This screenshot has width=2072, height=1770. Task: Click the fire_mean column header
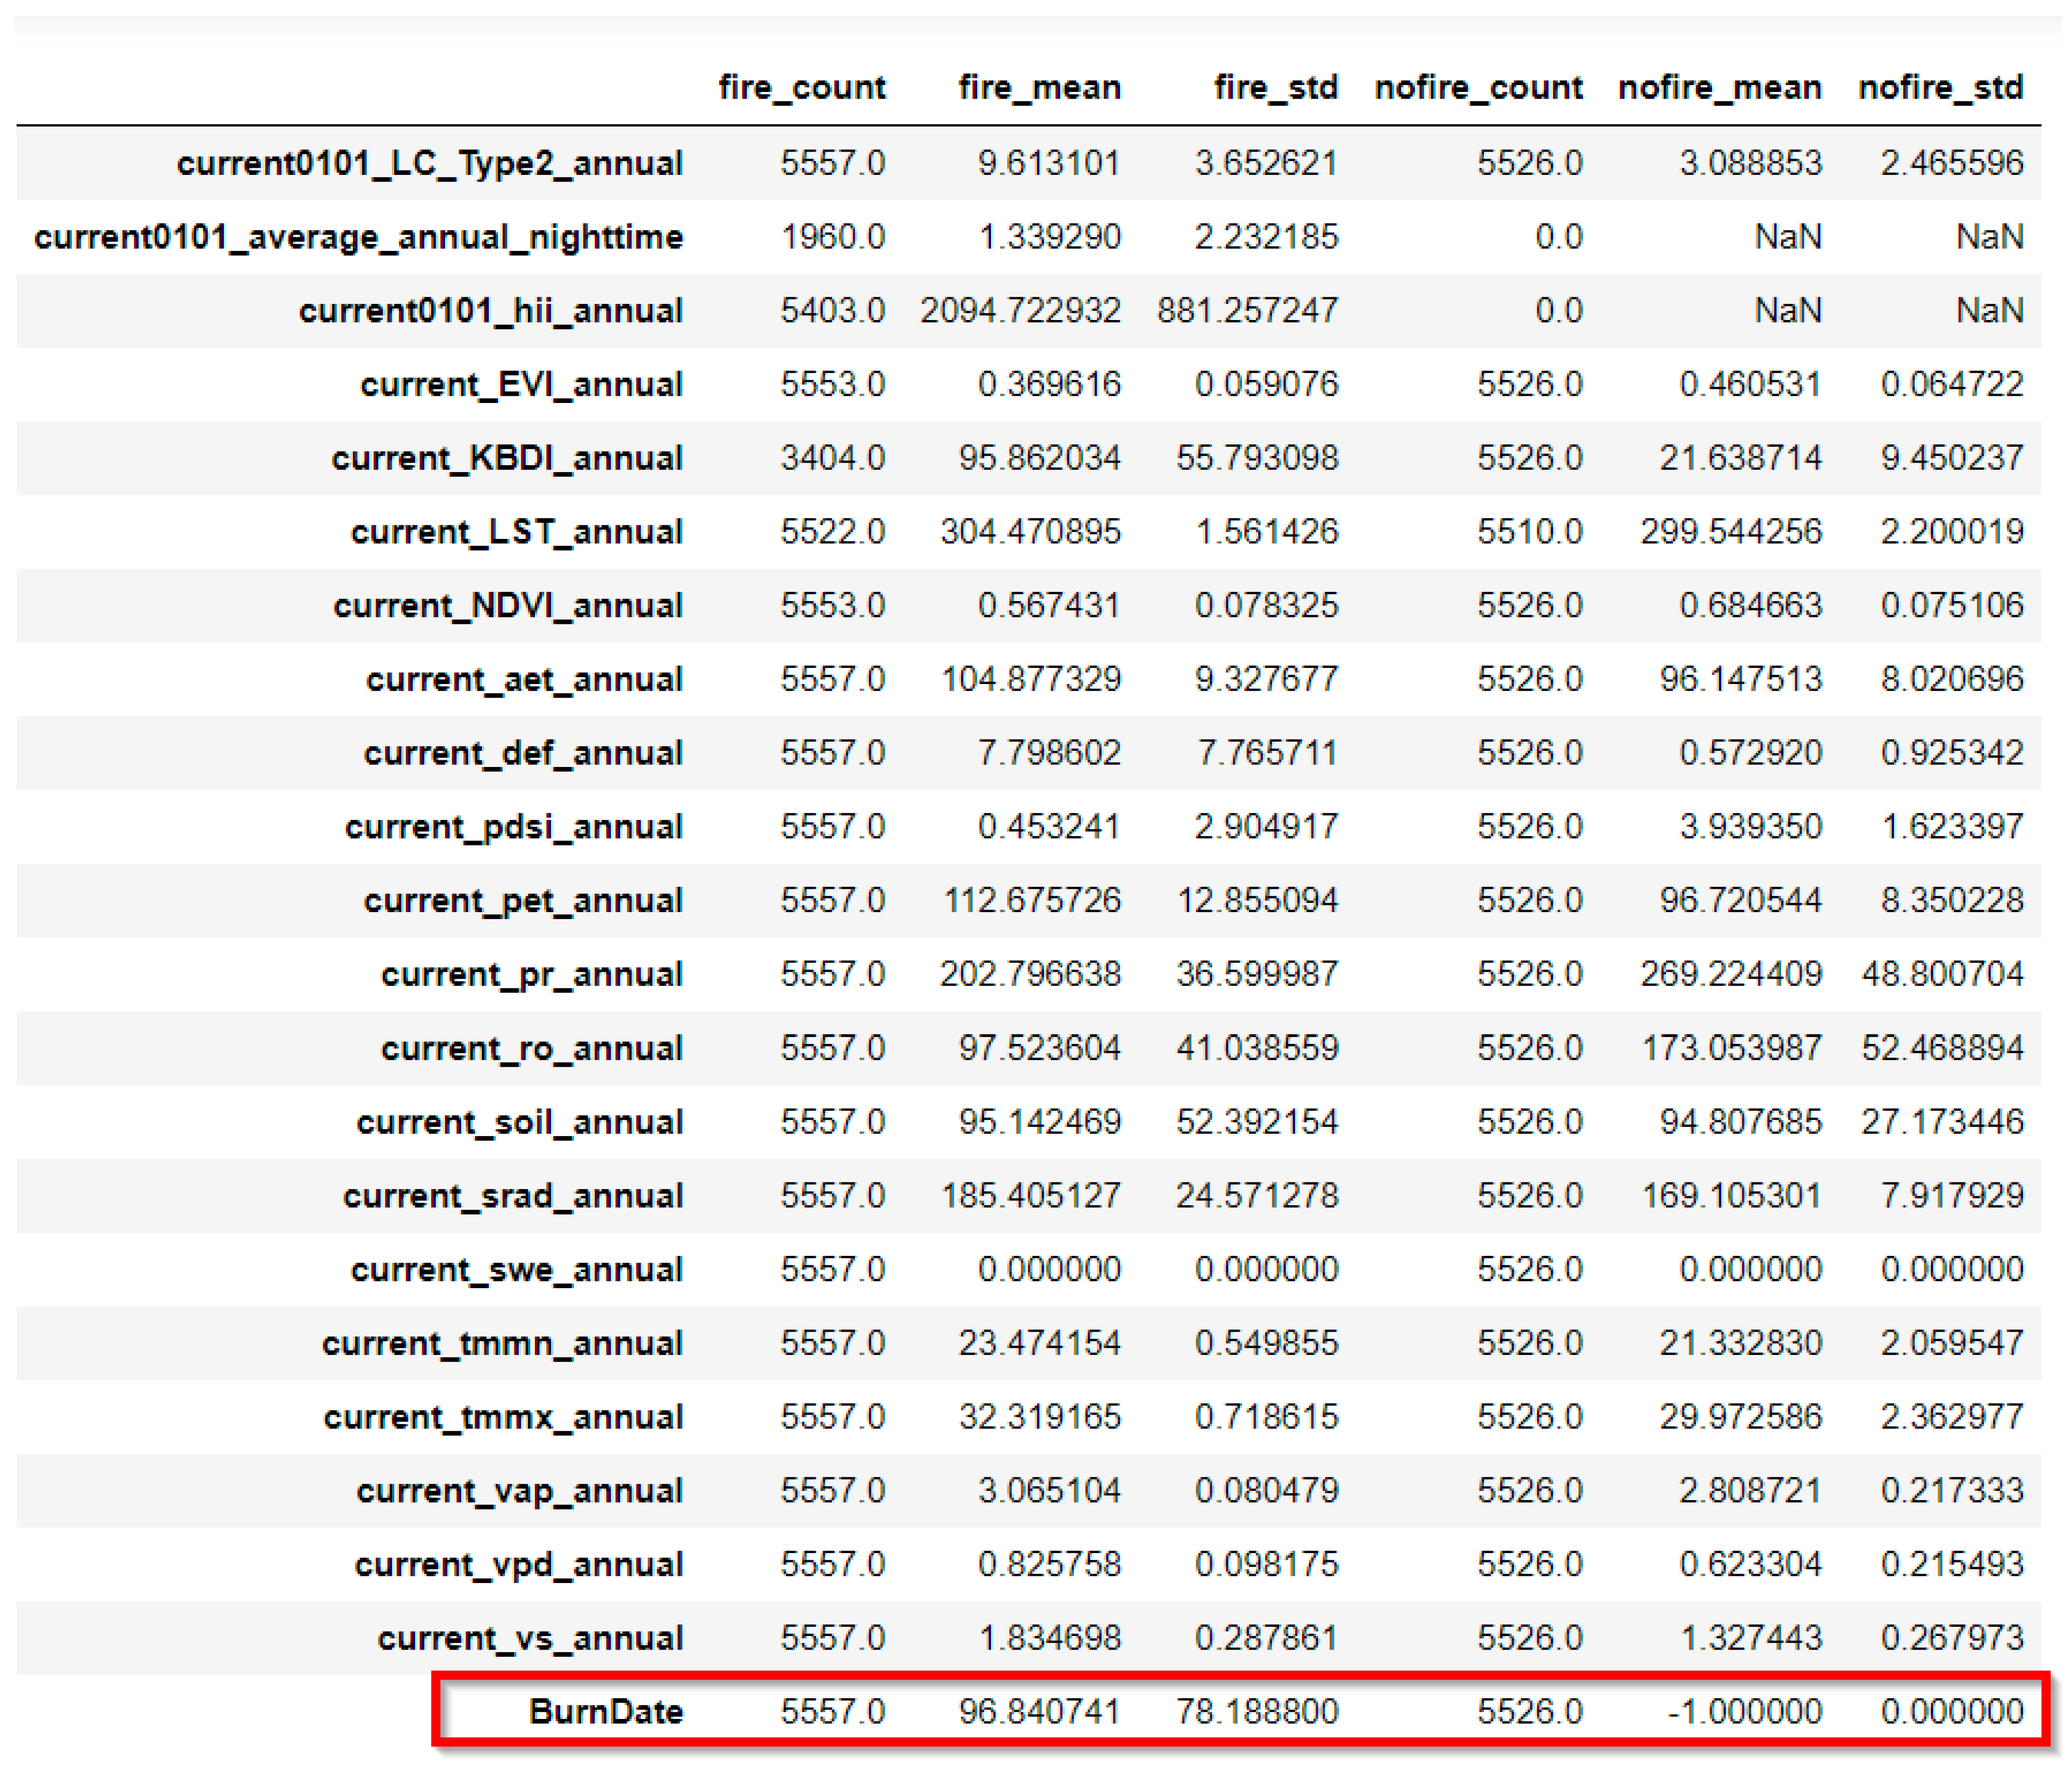(1039, 88)
